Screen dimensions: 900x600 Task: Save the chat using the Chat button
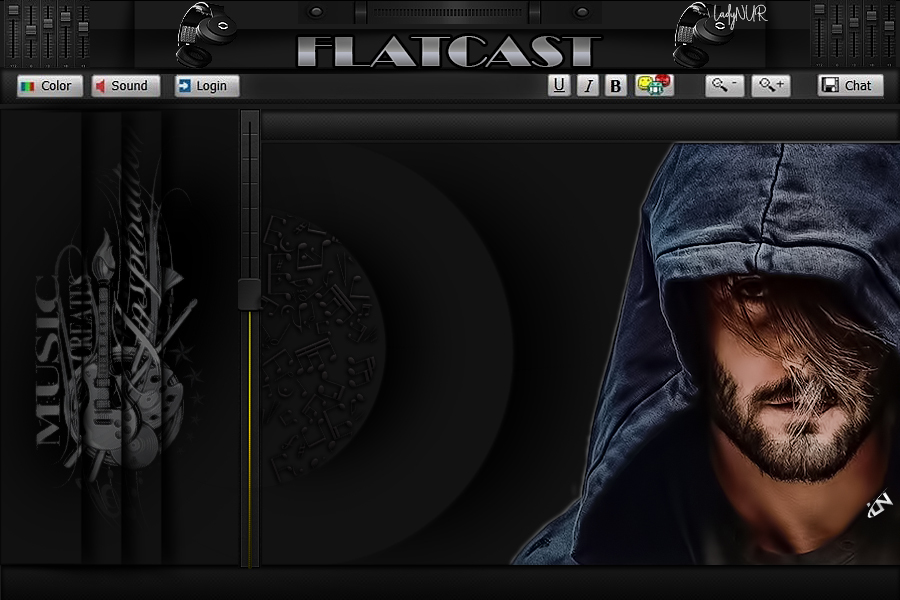point(850,86)
